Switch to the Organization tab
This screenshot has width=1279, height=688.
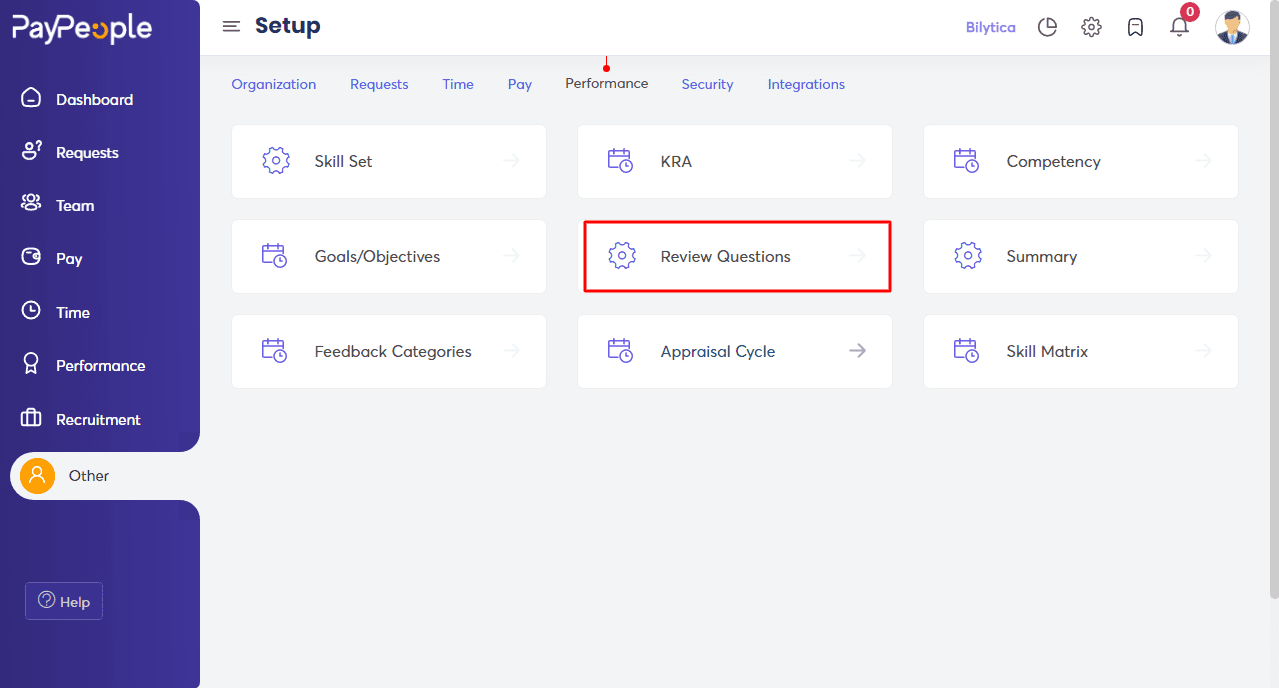pyautogui.click(x=274, y=84)
